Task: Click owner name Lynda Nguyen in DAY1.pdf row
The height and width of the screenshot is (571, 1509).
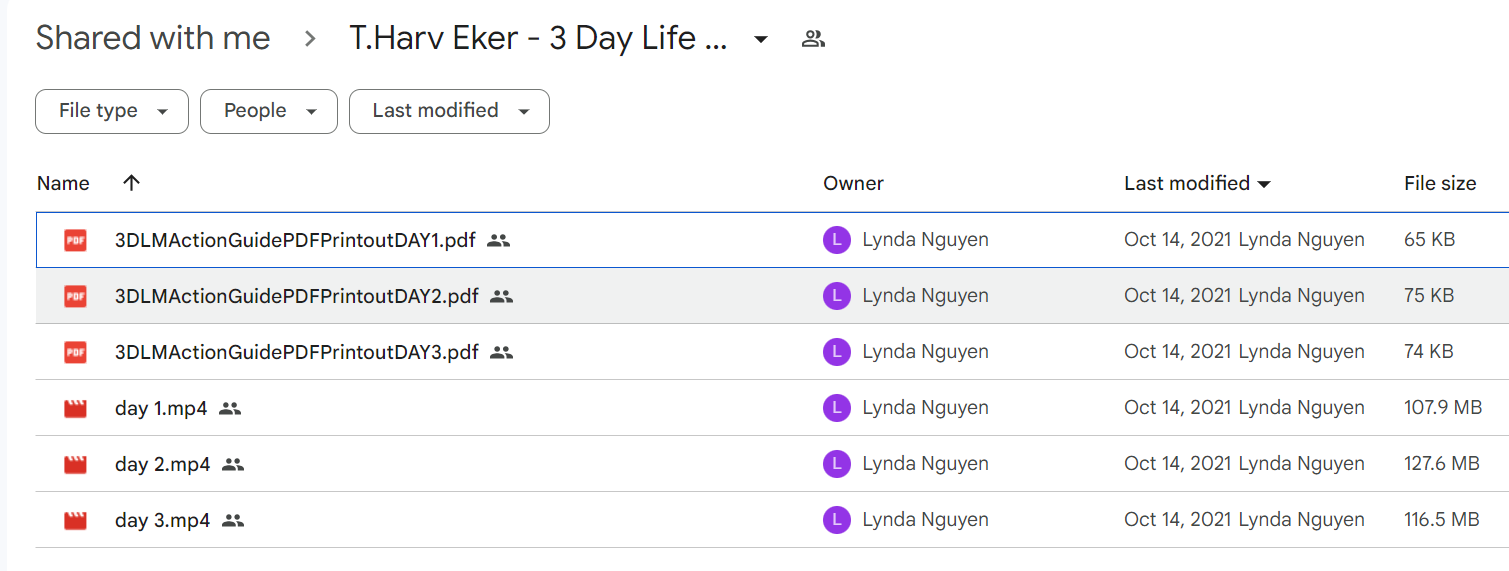Action: click(x=925, y=240)
